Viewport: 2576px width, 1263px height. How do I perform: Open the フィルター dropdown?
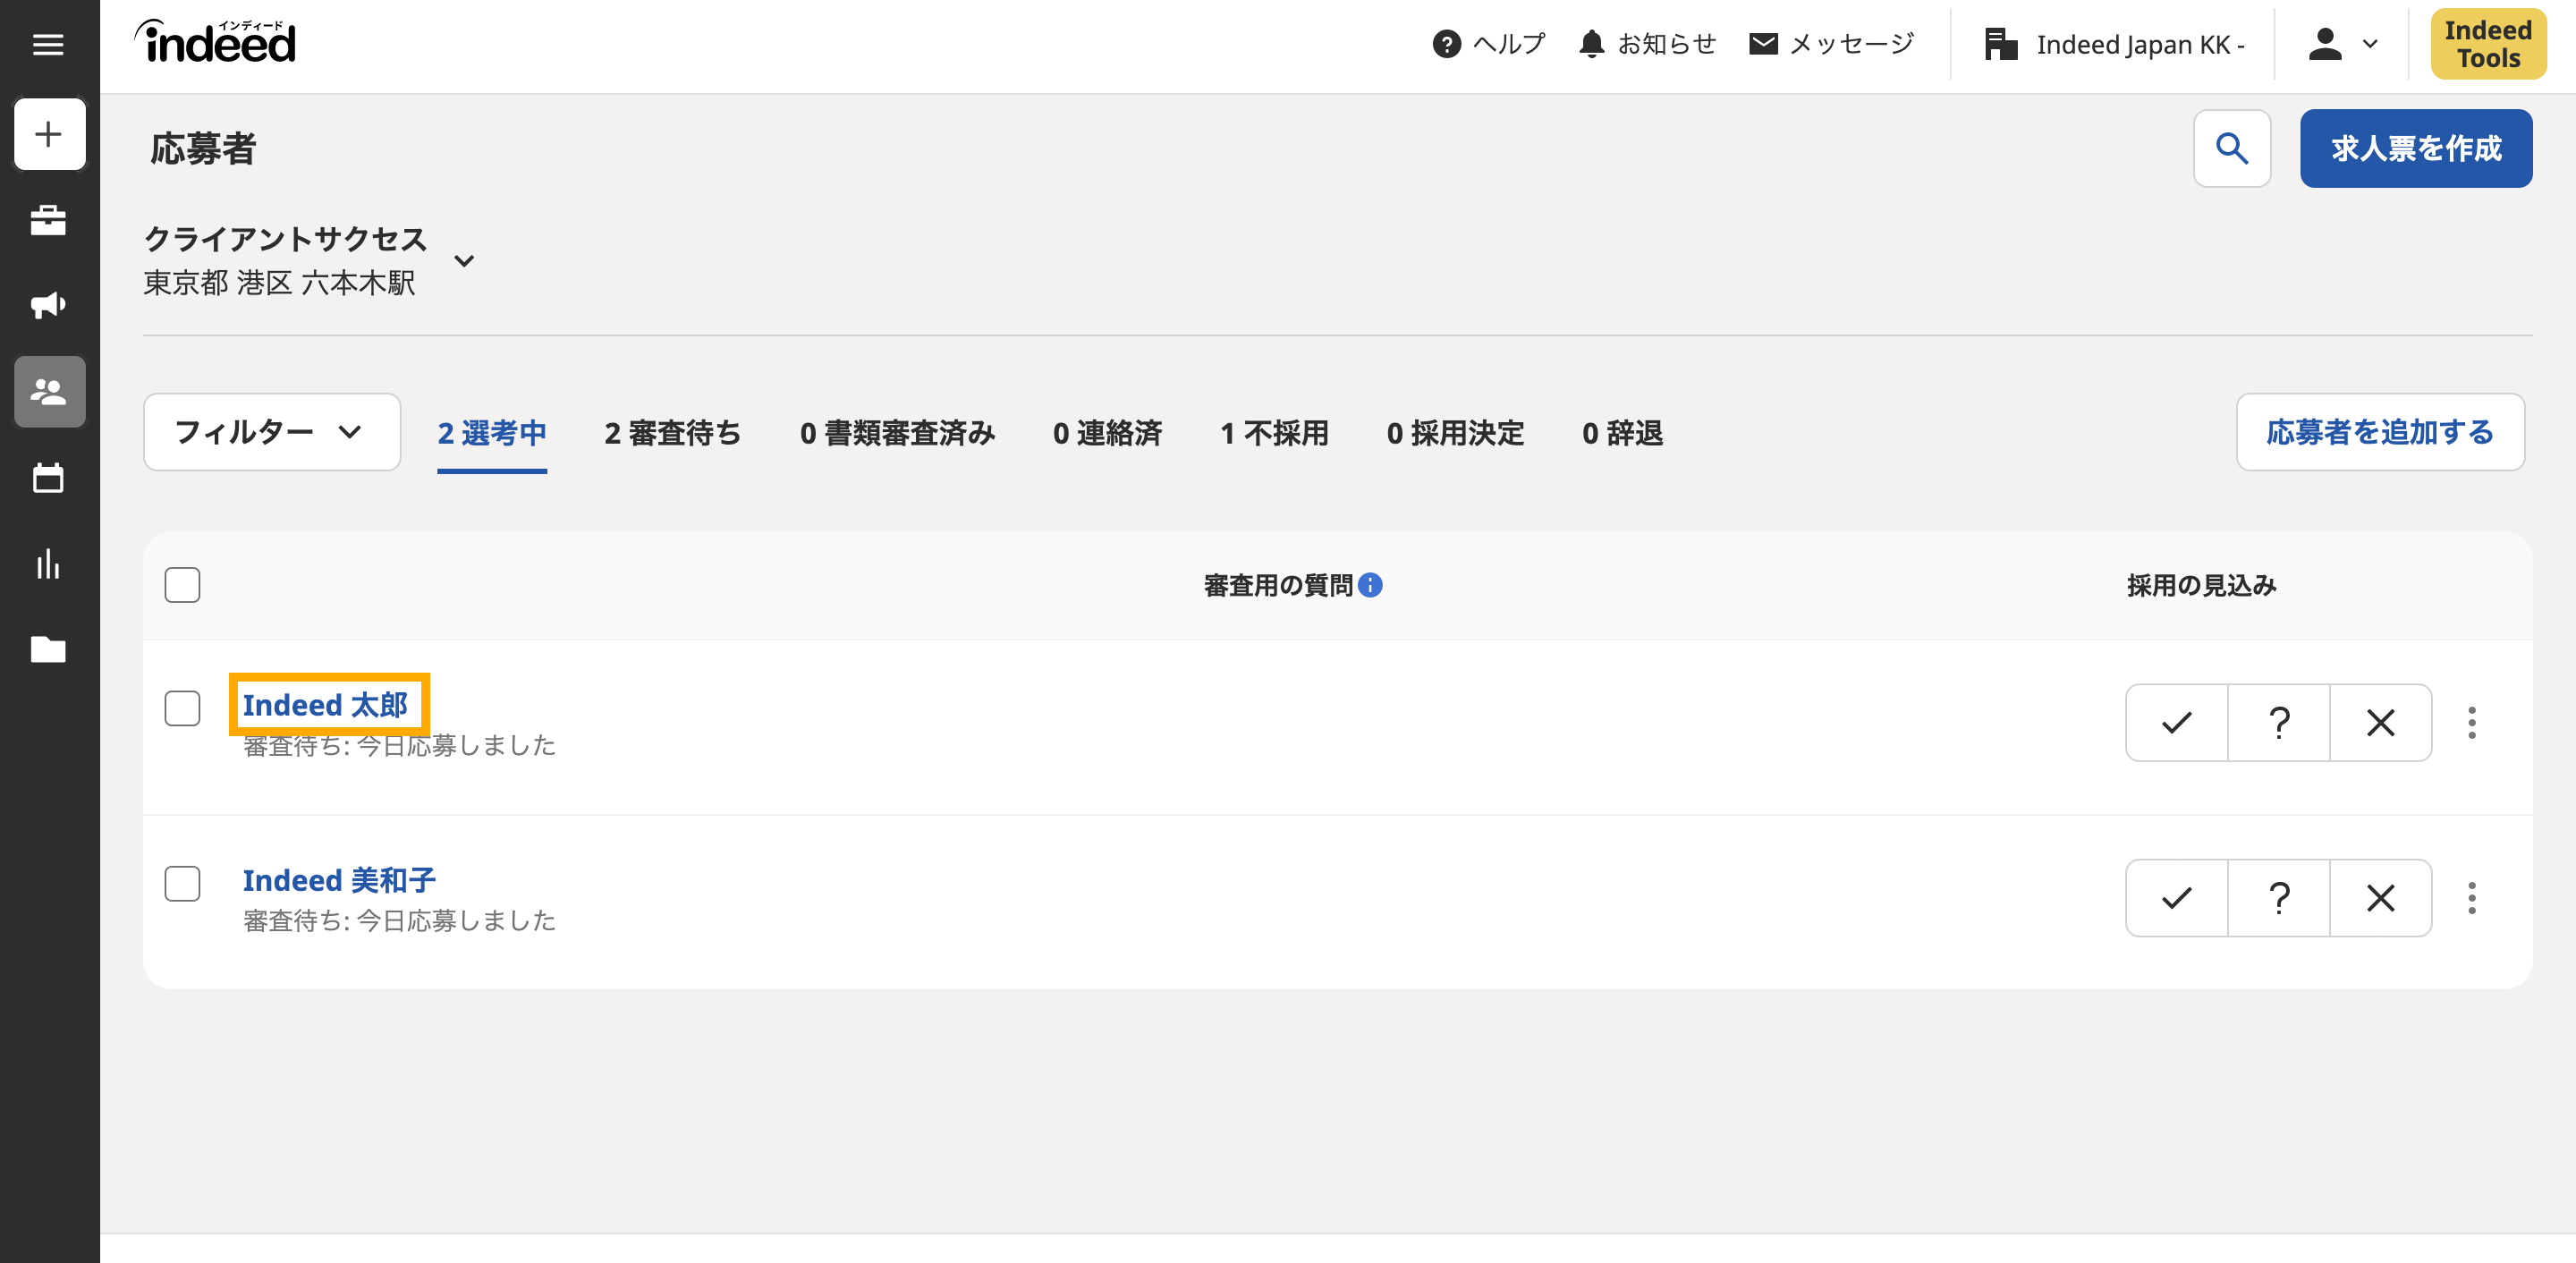pyautogui.click(x=271, y=432)
